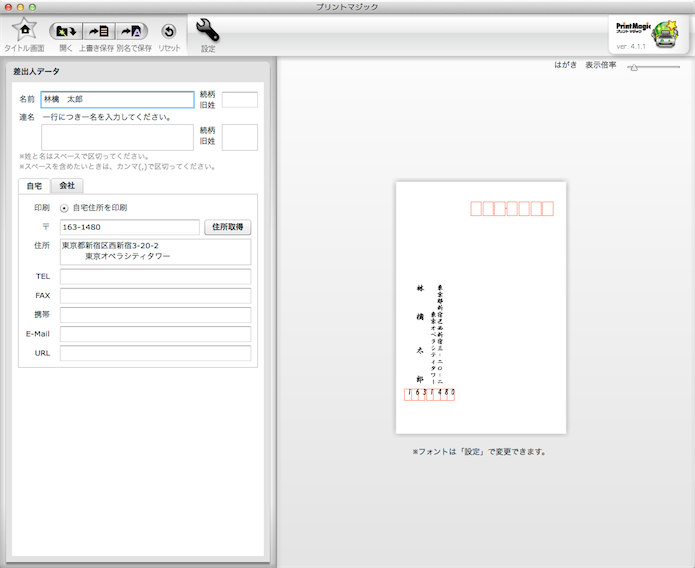Click the URL input field
695x568 pixels.
click(x=155, y=353)
